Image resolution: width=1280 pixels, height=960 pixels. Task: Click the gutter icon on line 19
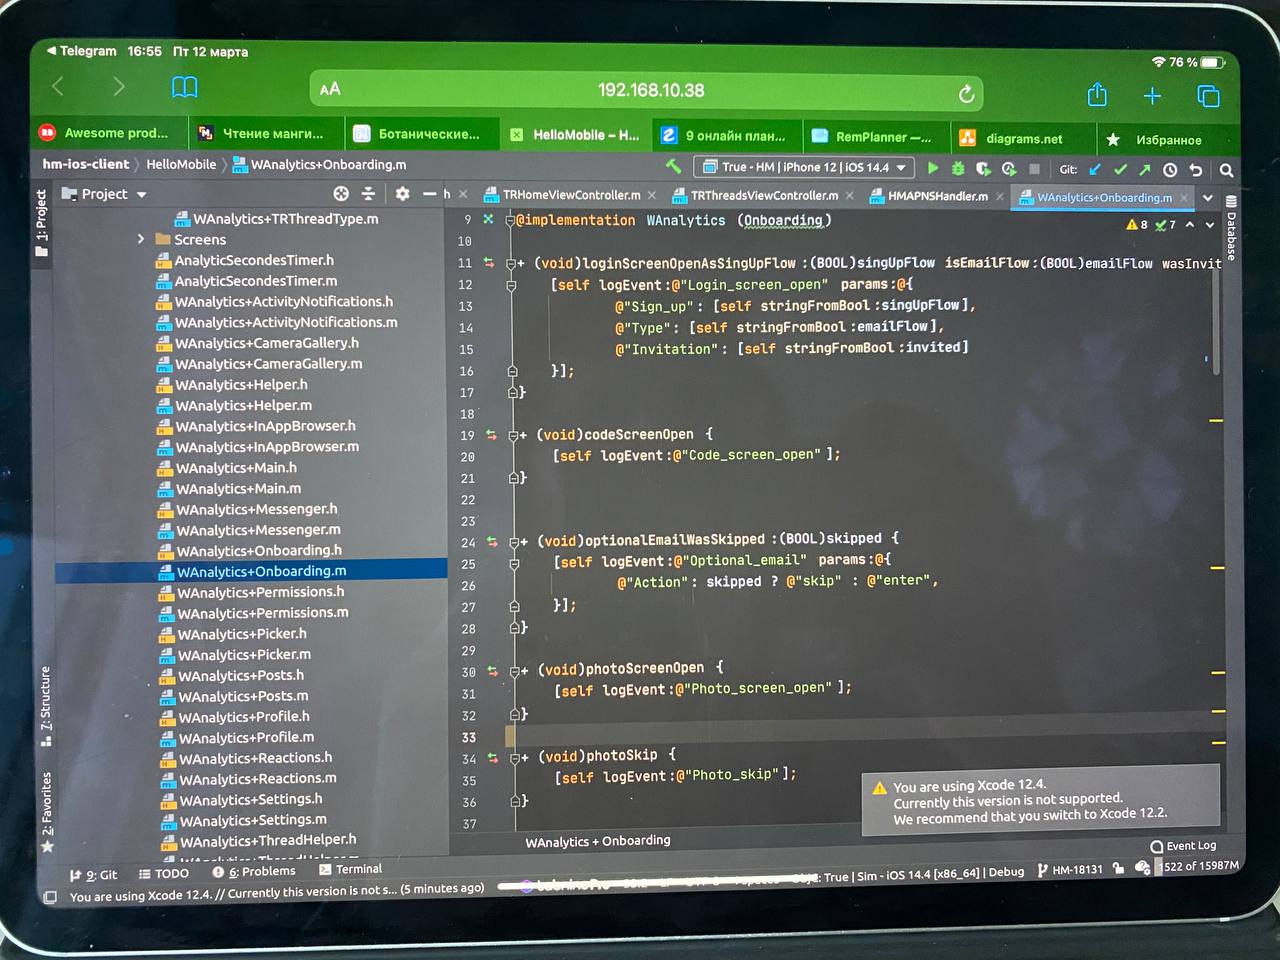(491, 435)
